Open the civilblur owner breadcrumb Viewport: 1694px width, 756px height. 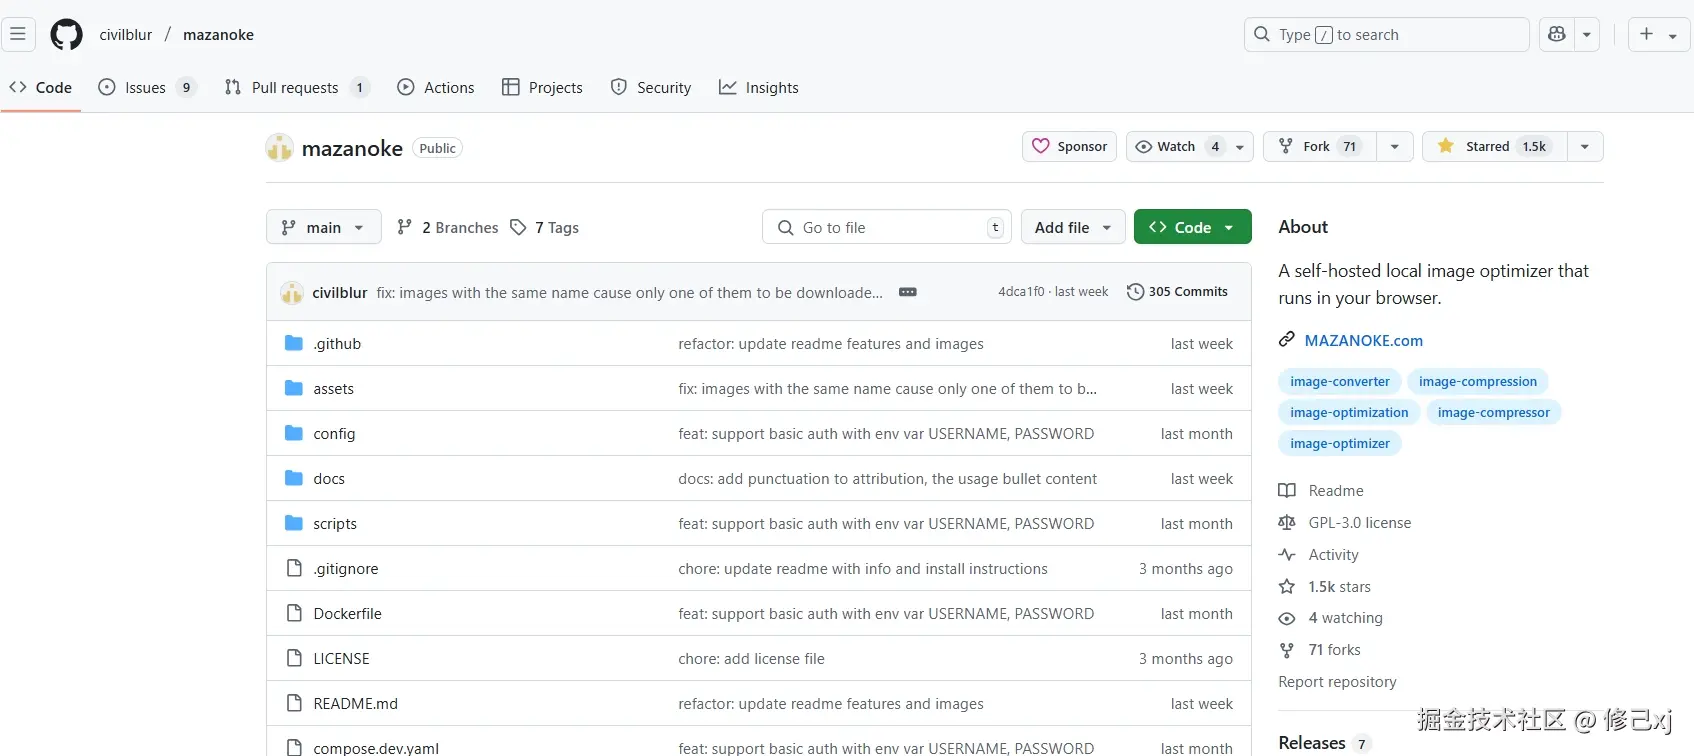coord(126,34)
